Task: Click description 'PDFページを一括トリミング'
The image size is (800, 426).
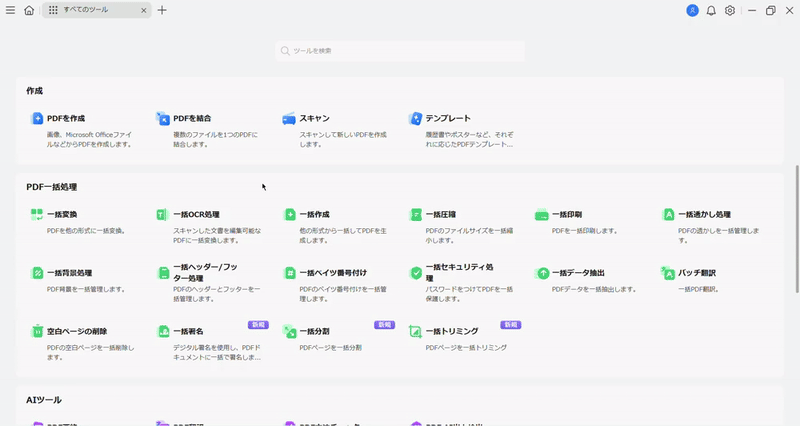Action: pyautogui.click(x=466, y=348)
